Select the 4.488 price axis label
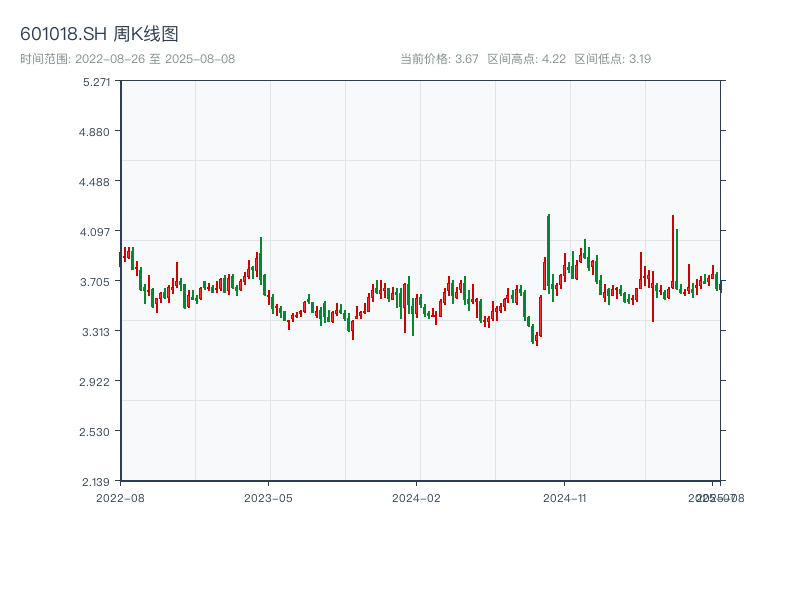Screen dimensions: 800x600 coord(96,181)
